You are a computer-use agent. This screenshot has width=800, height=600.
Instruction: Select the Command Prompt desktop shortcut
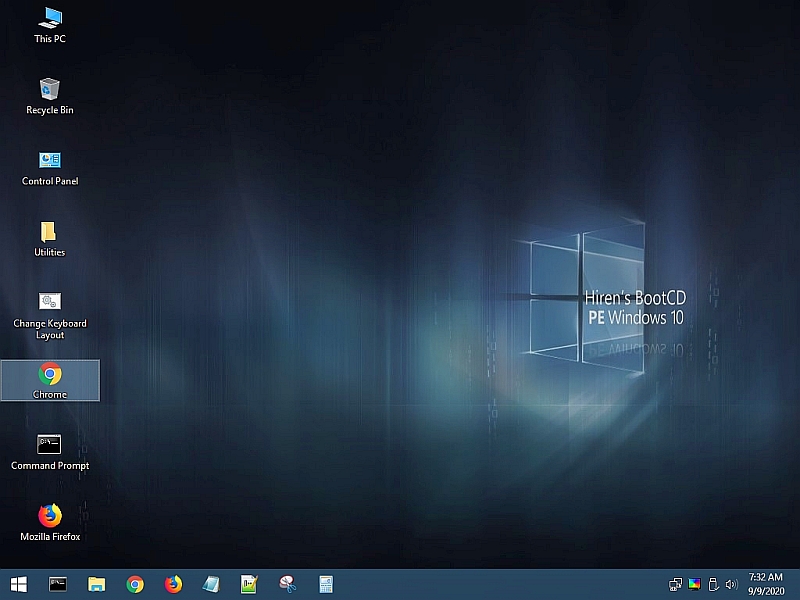point(50,452)
